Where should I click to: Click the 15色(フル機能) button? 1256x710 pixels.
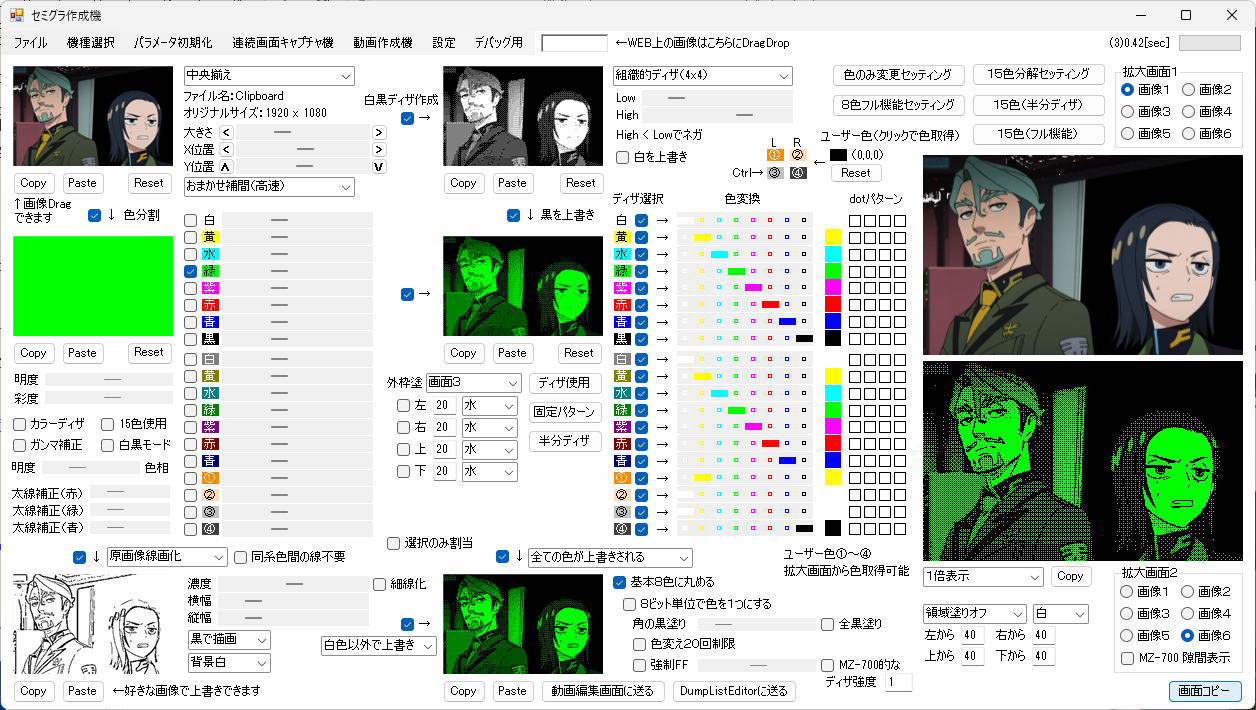[x=1038, y=134]
